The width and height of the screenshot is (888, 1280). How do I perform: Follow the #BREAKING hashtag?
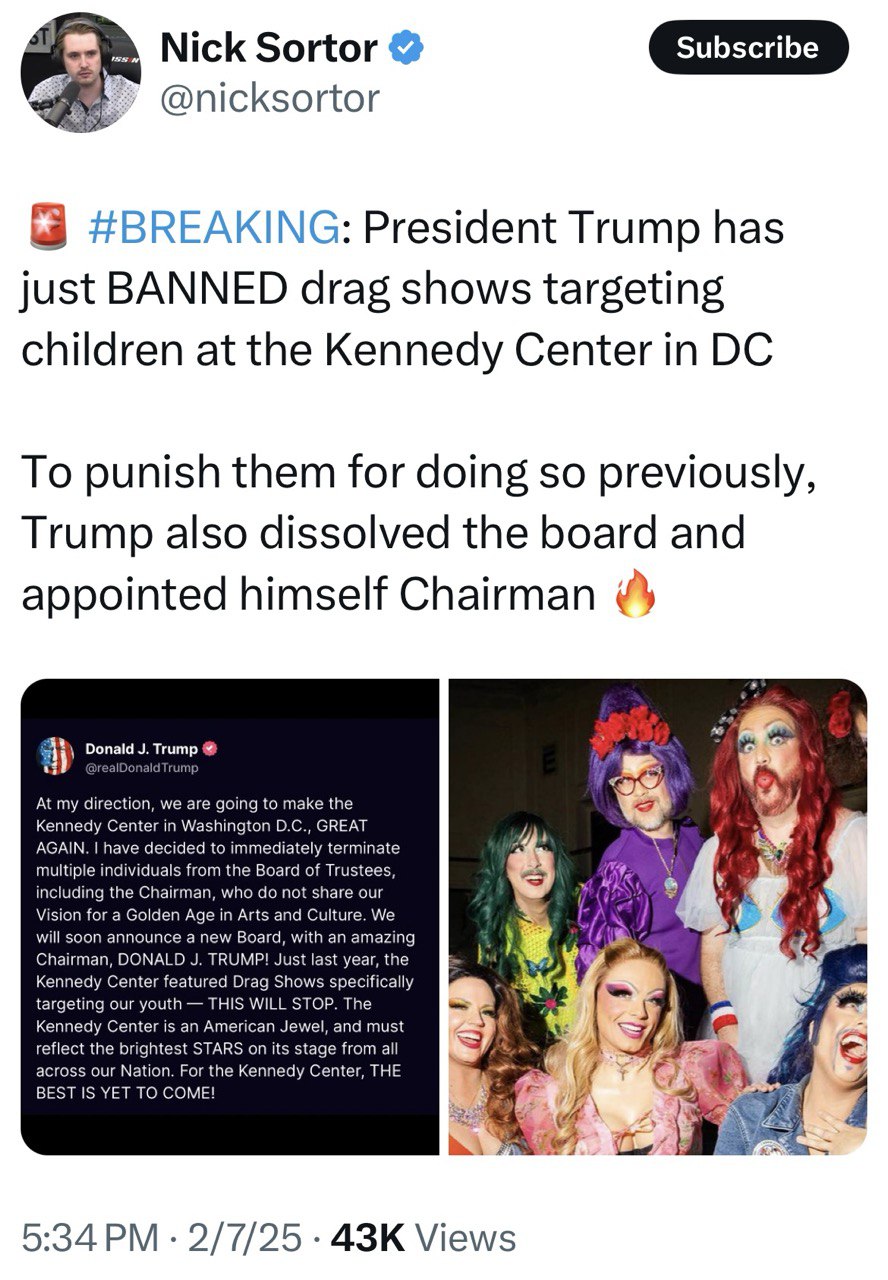(213, 228)
